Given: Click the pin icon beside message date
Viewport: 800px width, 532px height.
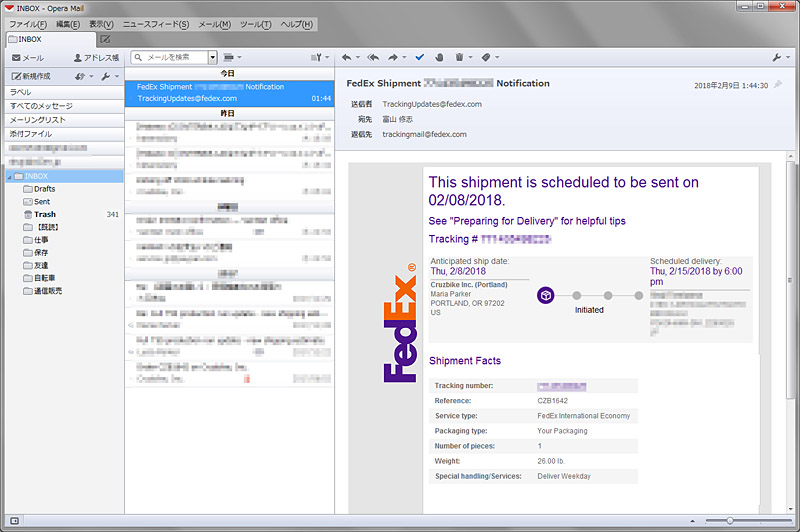Looking at the screenshot, I should click(778, 85).
